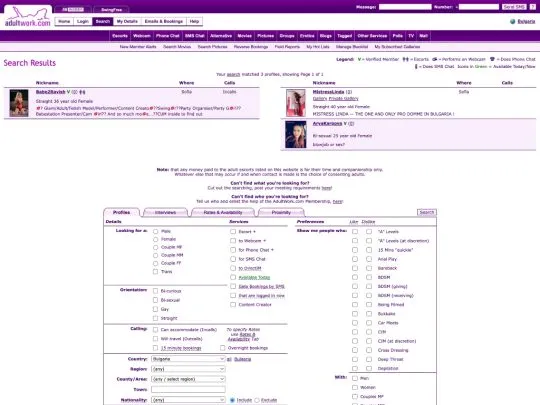The width and height of the screenshot is (540, 405).
Task: Open the Groups section
Action: (287, 36)
